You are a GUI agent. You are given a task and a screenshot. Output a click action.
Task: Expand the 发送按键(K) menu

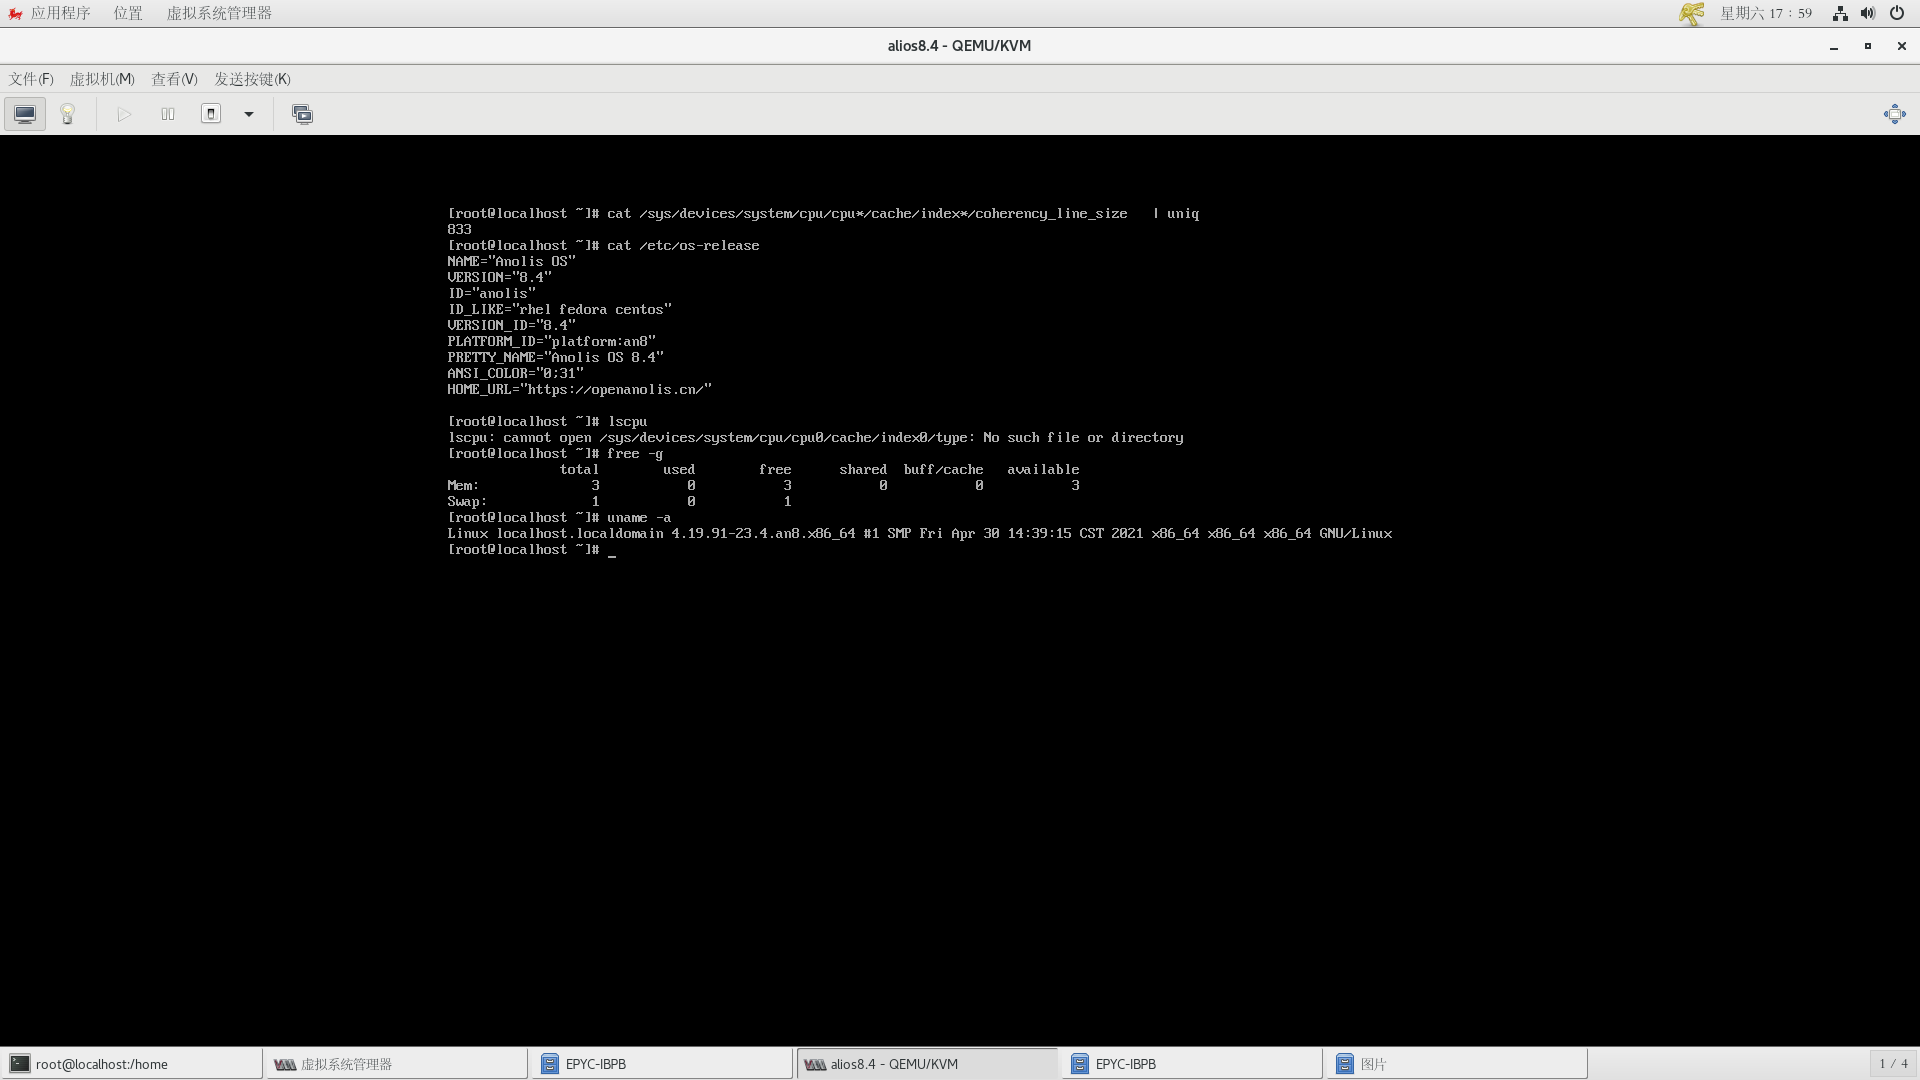[252, 79]
